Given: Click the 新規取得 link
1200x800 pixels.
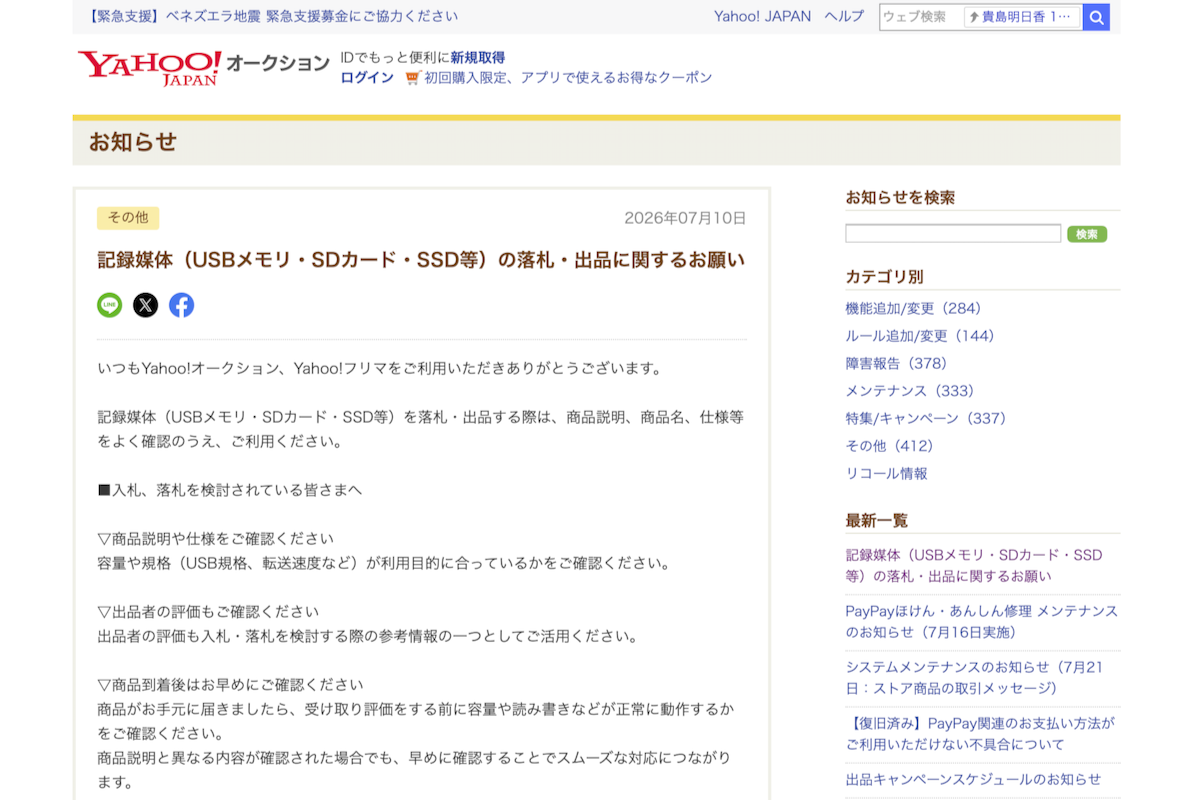Looking at the screenshot, I should point(478,57).
